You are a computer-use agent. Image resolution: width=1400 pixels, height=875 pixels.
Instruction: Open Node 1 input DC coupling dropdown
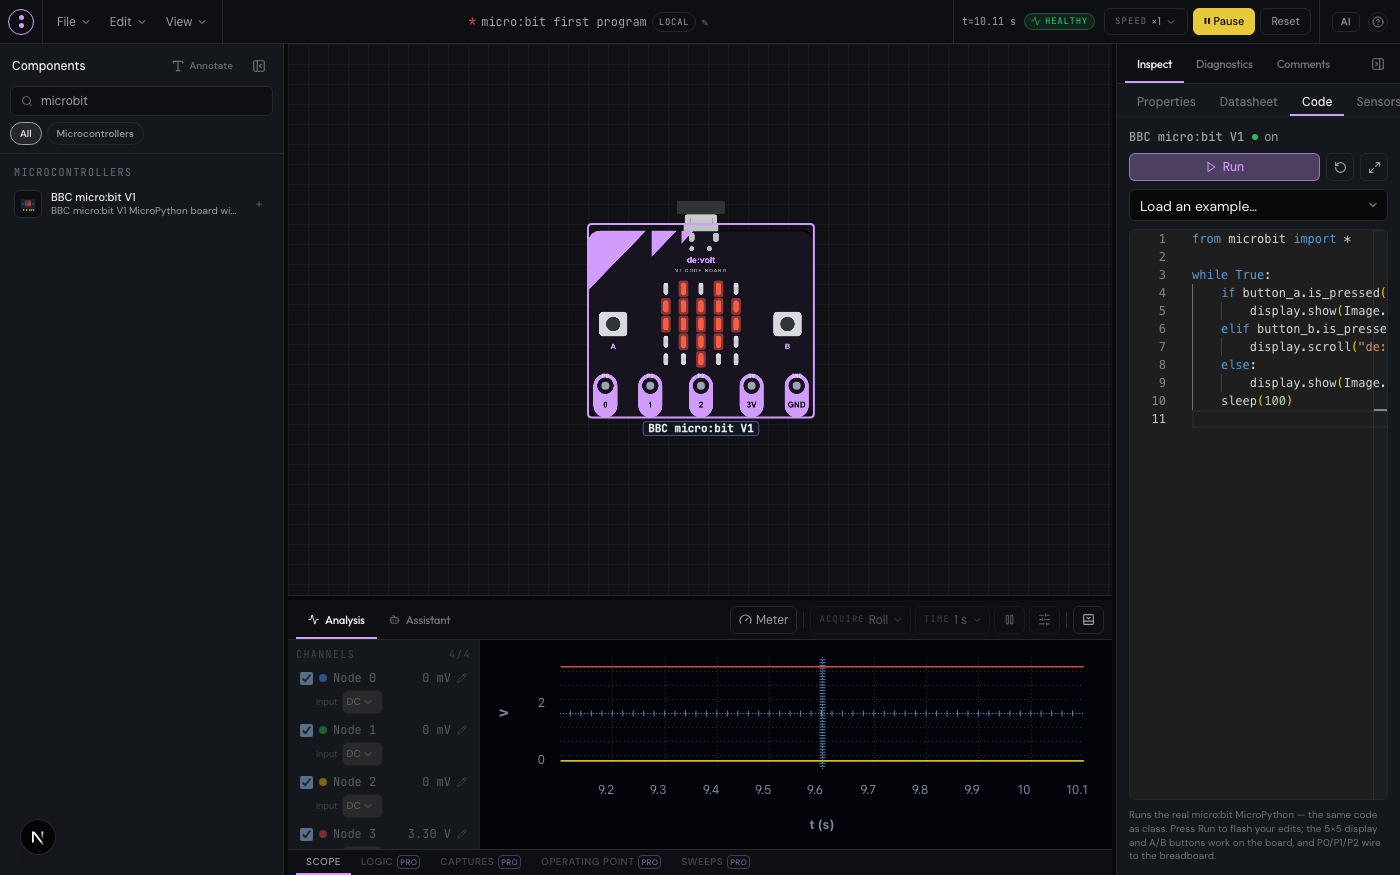pyautogui.click(x=362, y=754)
